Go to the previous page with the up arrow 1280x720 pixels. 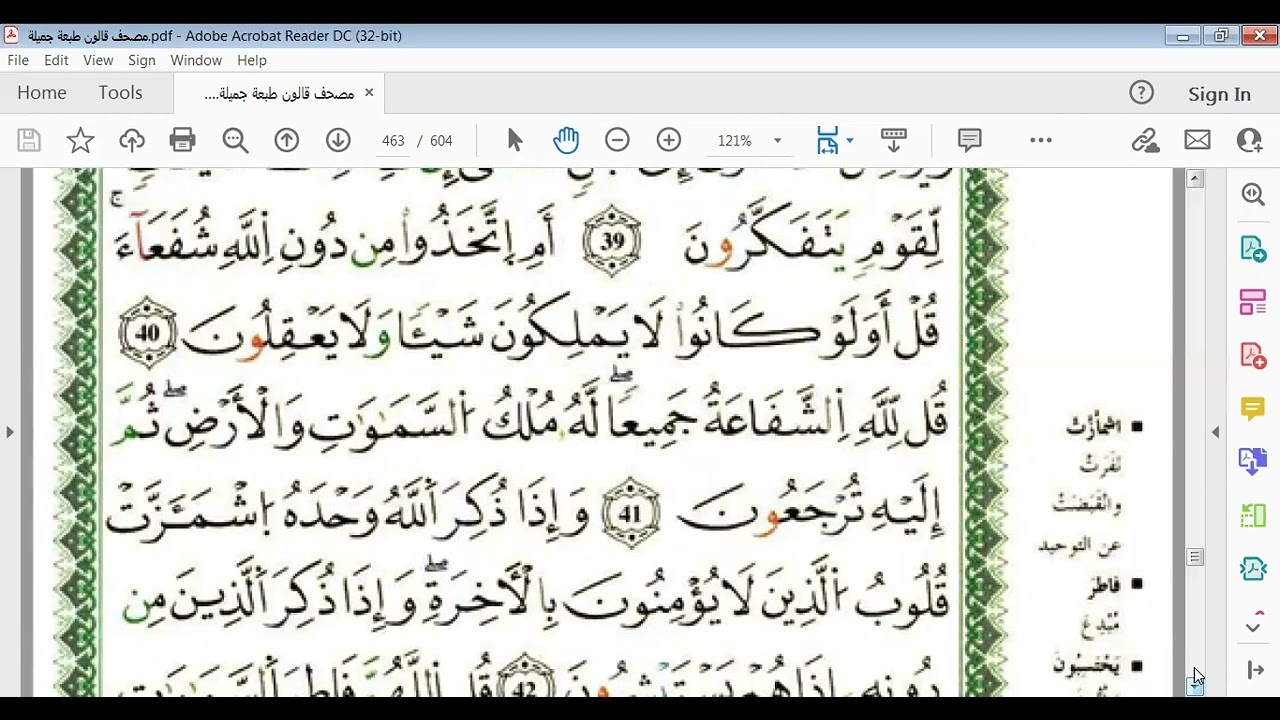pos(287,140)
